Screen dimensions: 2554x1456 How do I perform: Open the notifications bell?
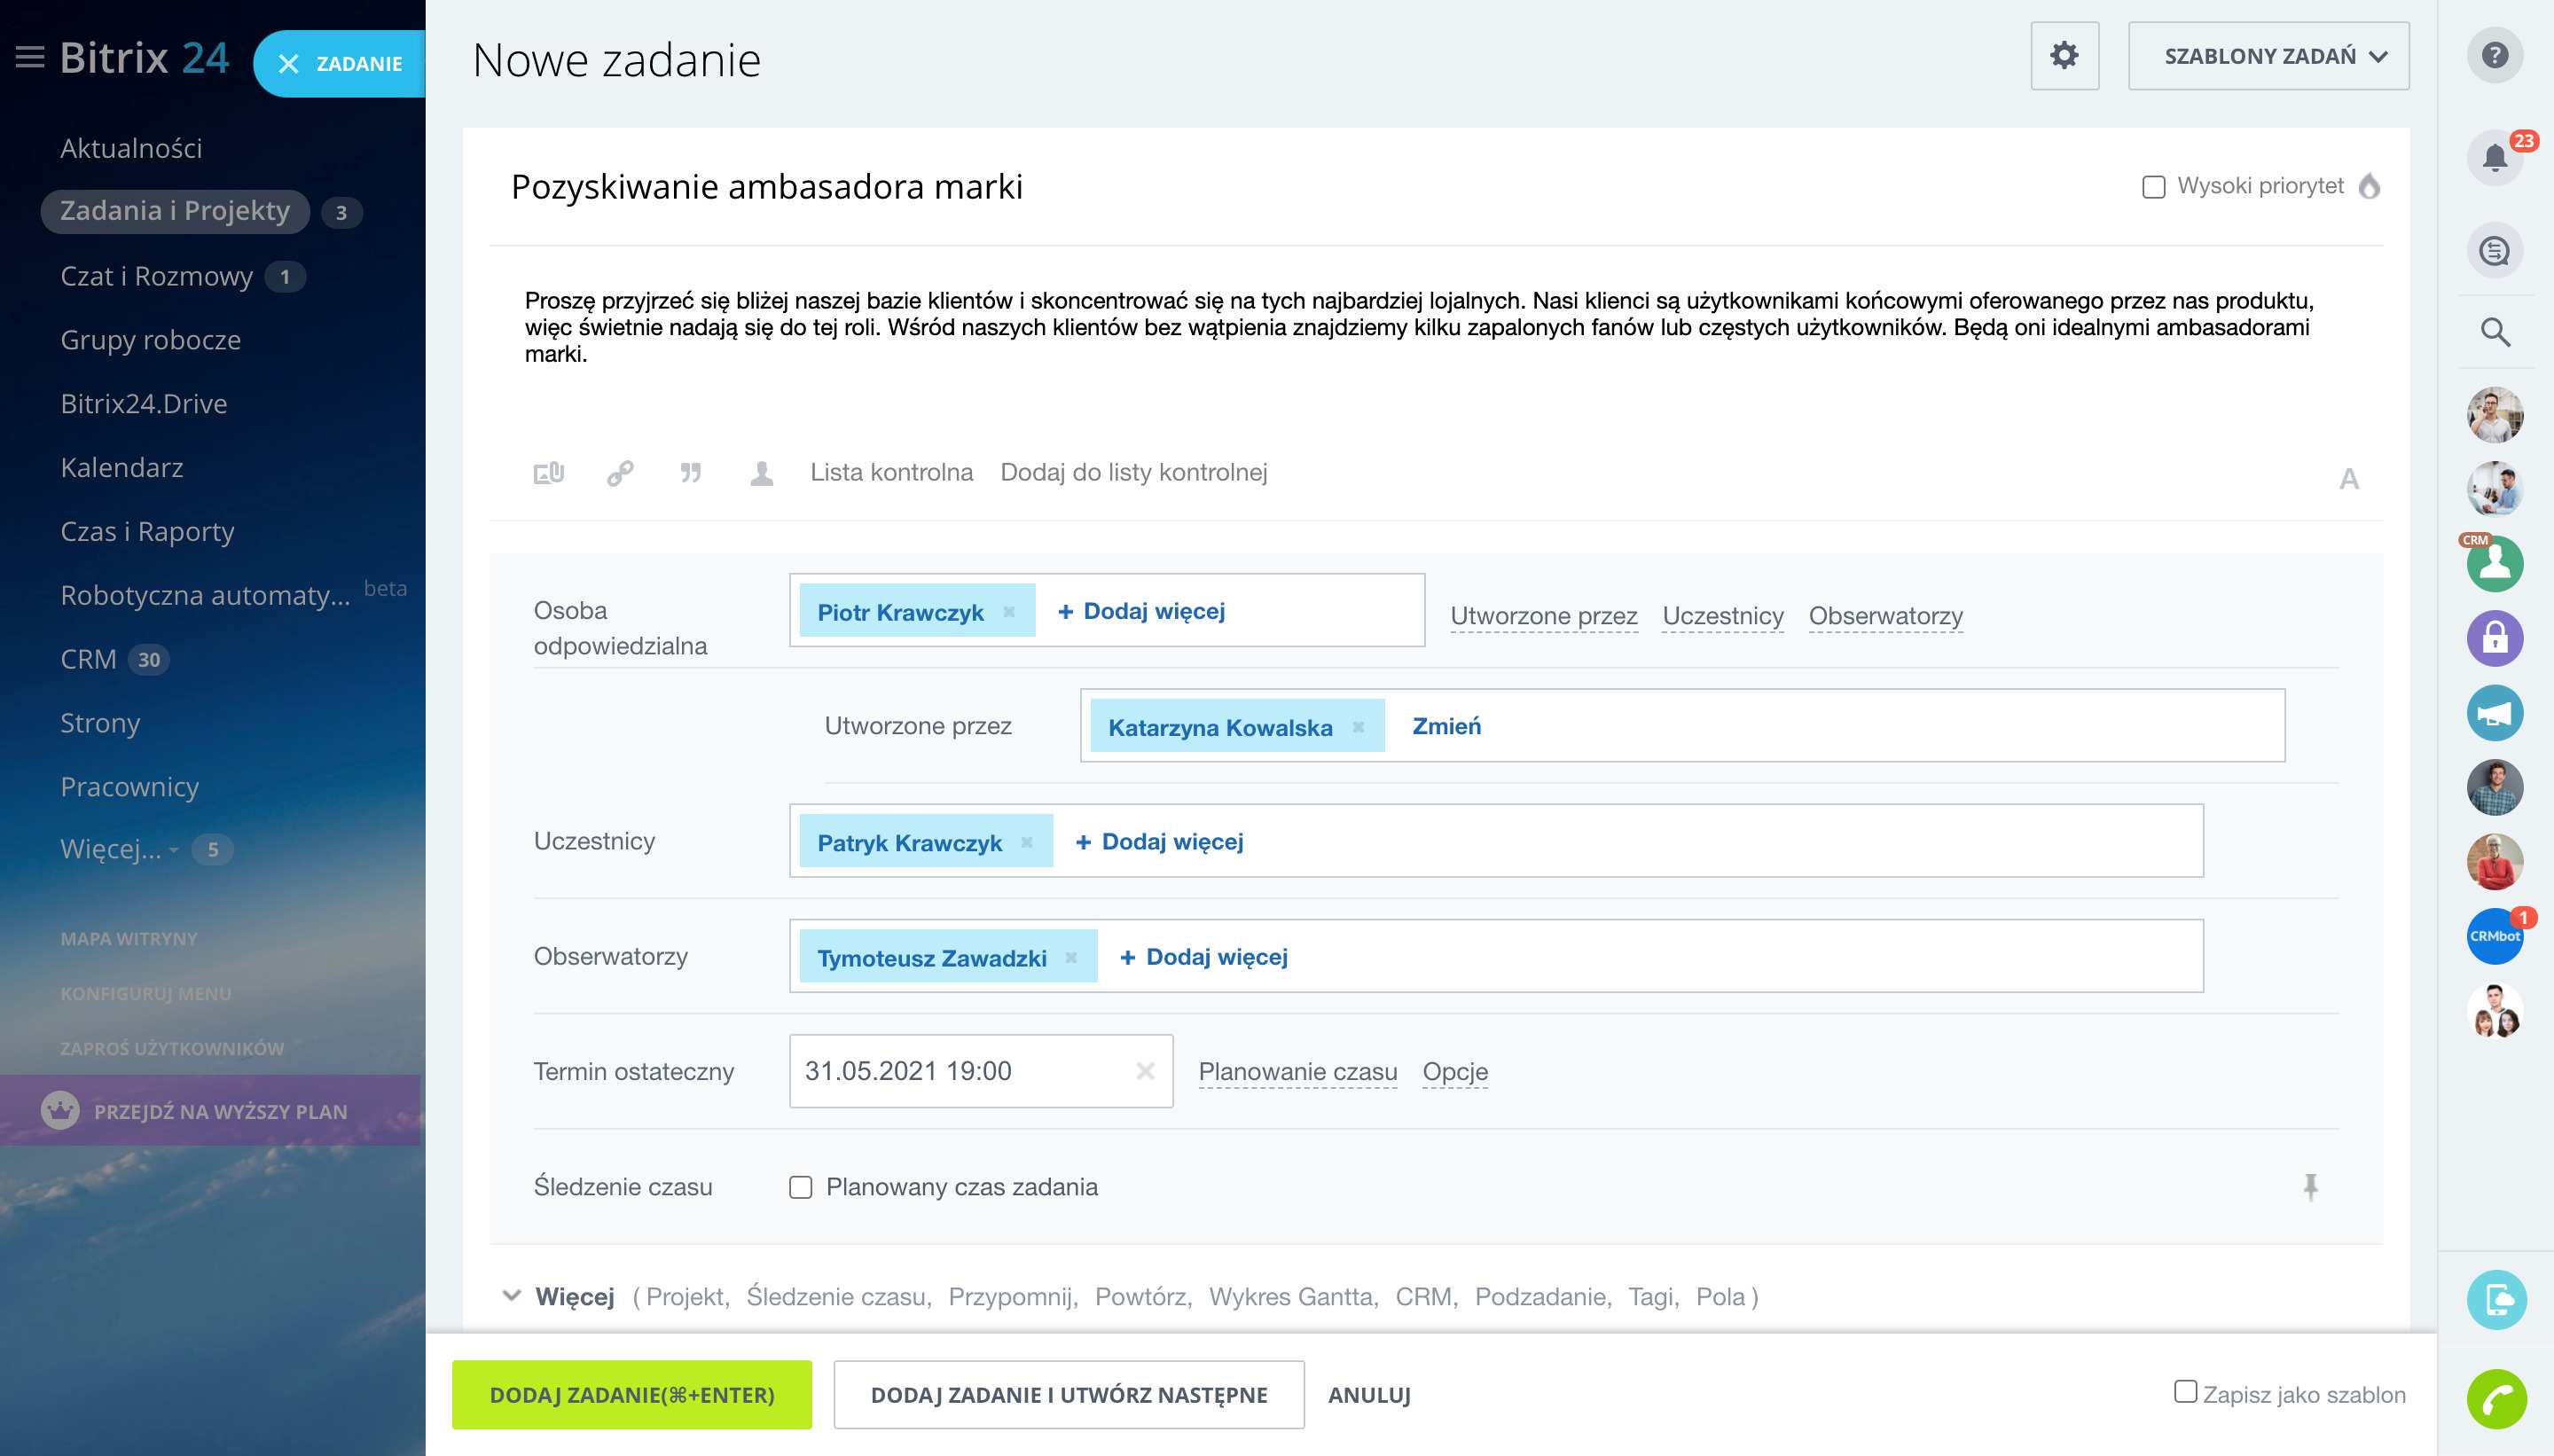pos(2495,157)
